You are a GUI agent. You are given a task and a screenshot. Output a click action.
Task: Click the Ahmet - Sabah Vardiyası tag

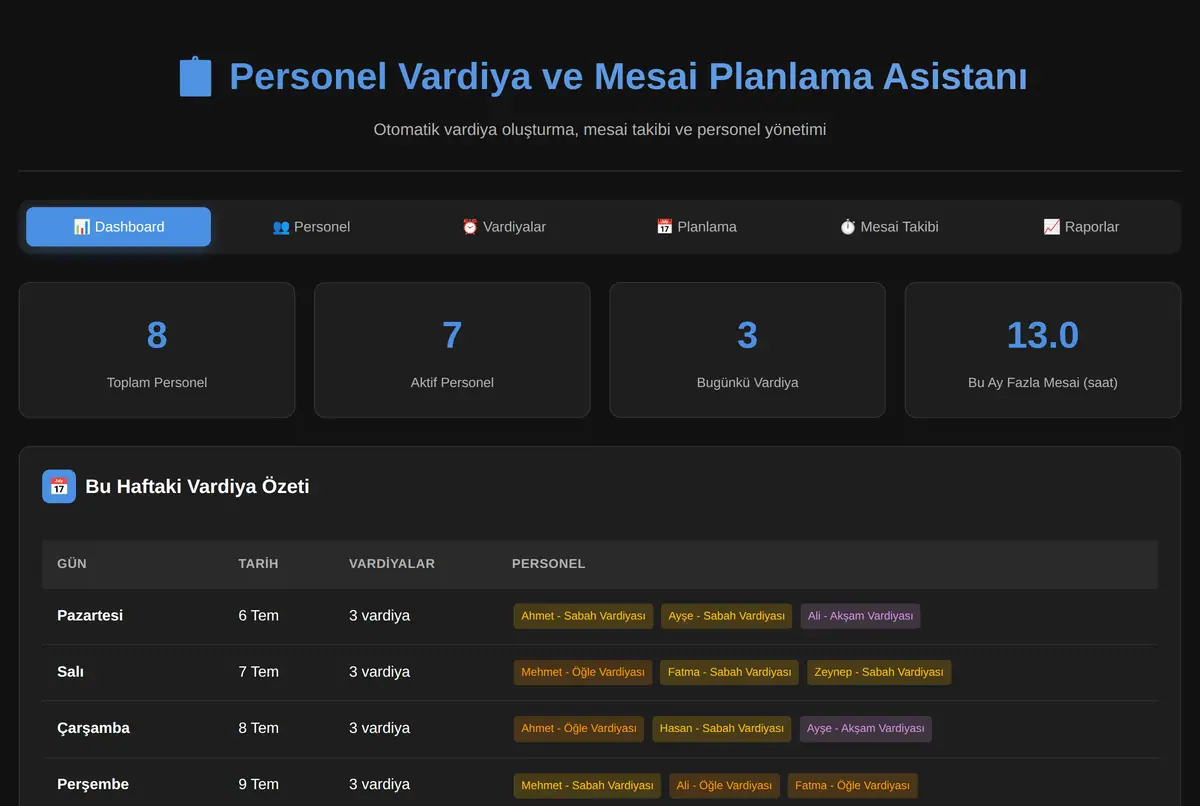(x=583, y=616)
